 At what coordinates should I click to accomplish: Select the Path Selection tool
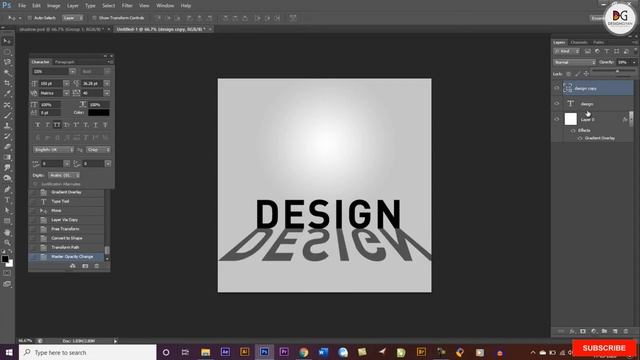coord(7,210)
